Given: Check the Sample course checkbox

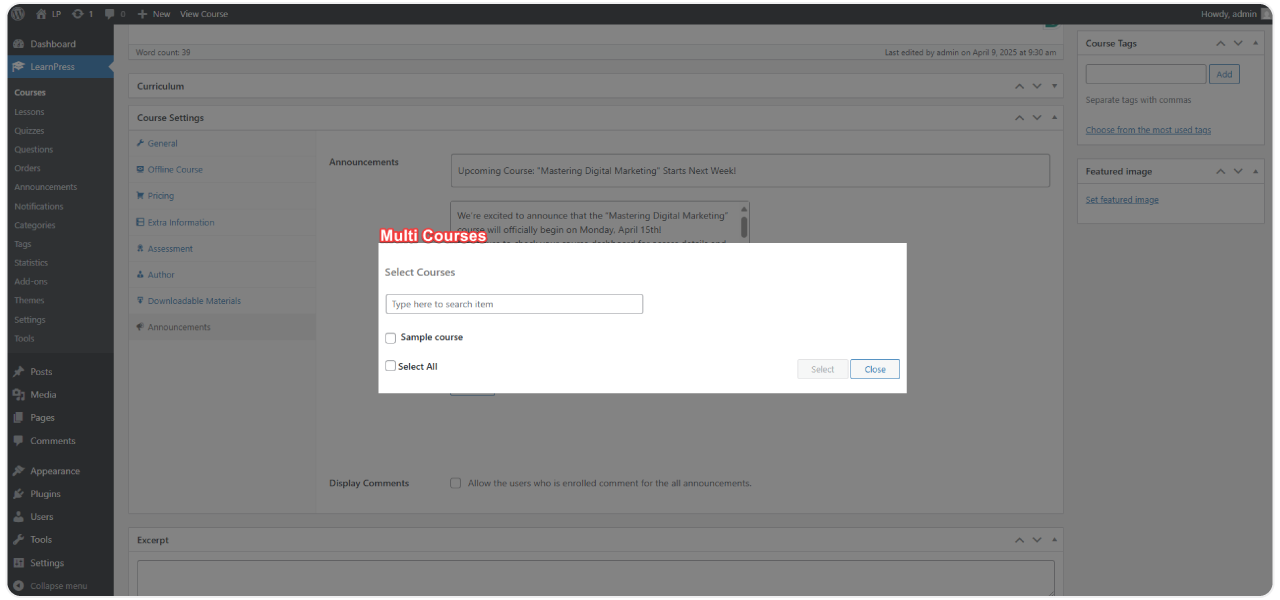Looking at the screenshot, I should point(390,338).
